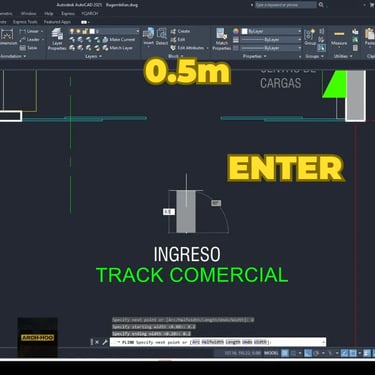Toggle layer on/off lightbulb in layer dropdown
Image resolution: width=375 pixels, height=375 pixels.
(x=72, y=31)
